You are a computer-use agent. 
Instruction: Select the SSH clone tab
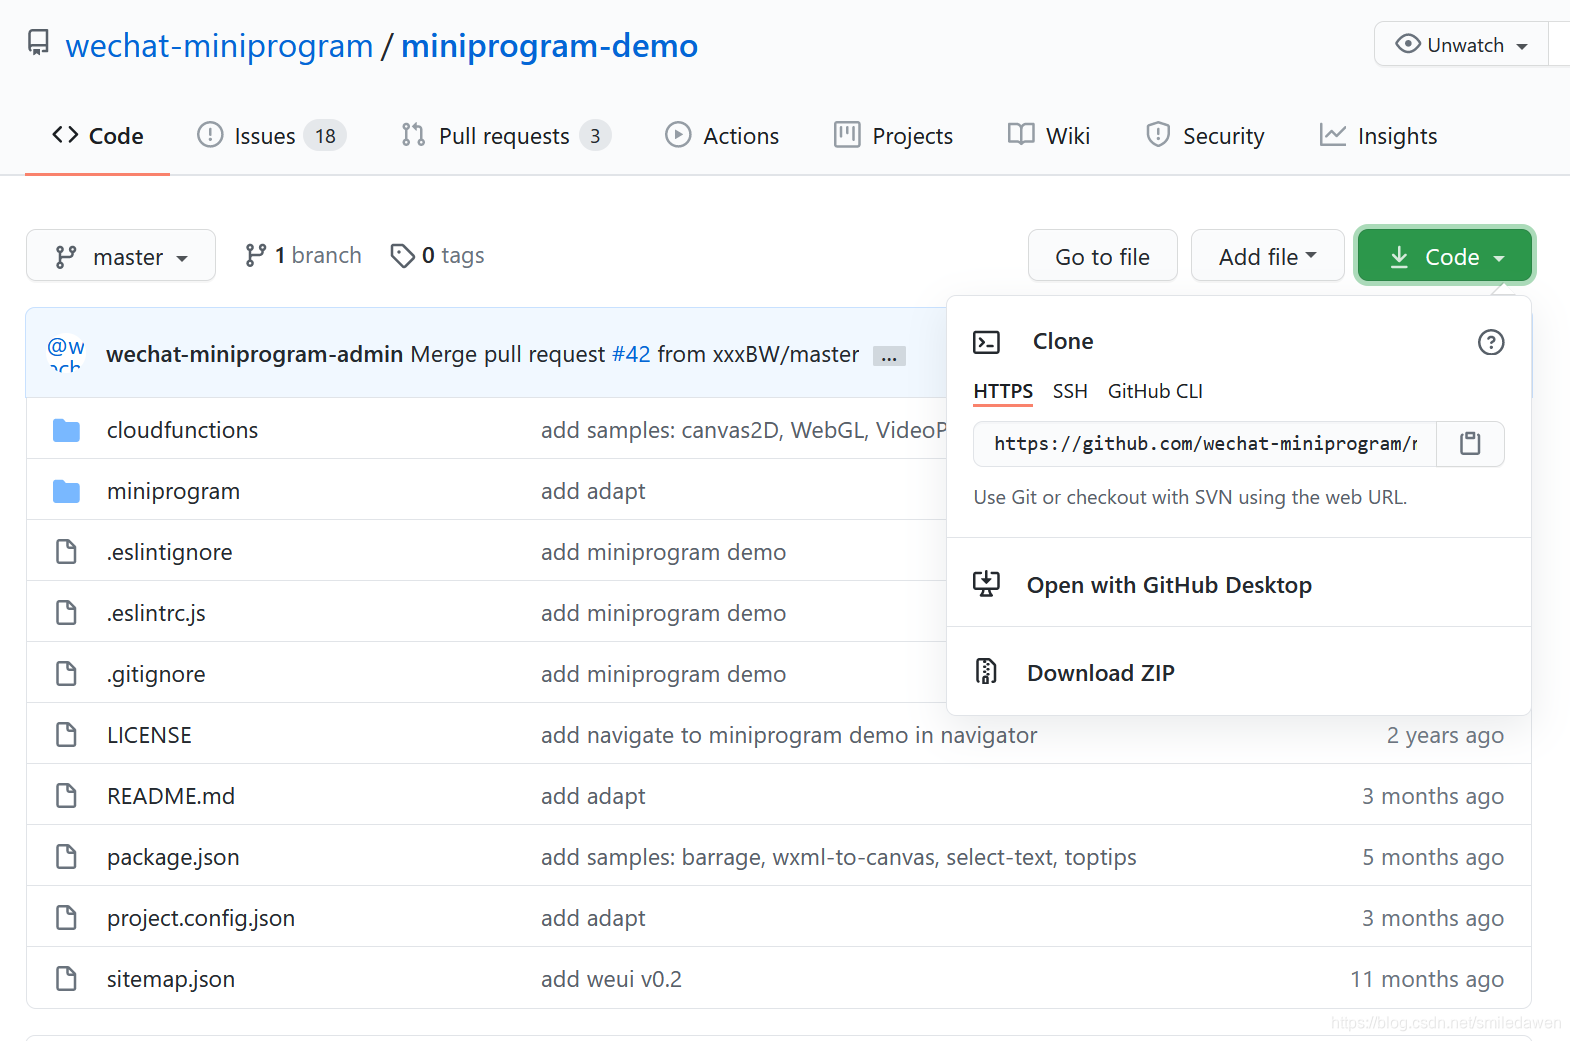point(1070,391)
